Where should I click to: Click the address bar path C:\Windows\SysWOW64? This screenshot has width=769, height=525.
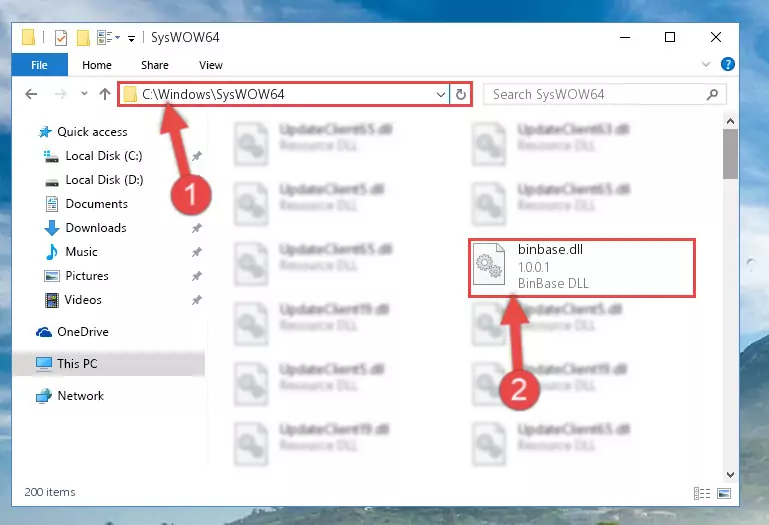(213, 94)
